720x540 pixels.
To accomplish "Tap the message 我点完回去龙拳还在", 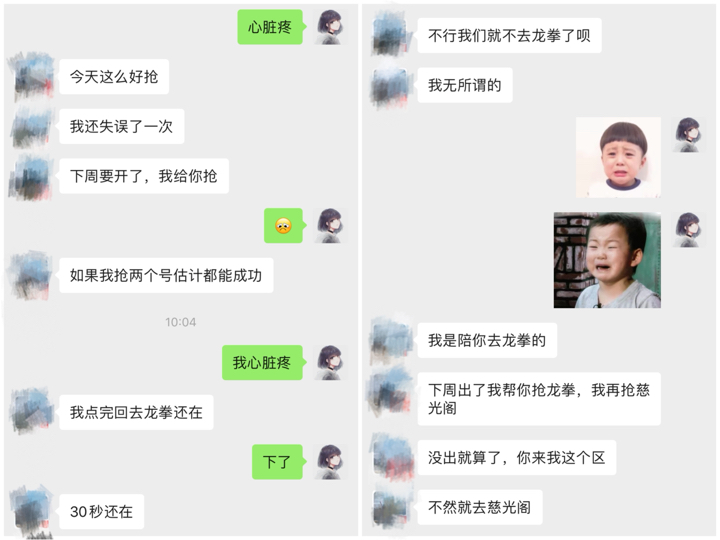I will point(136,412).
